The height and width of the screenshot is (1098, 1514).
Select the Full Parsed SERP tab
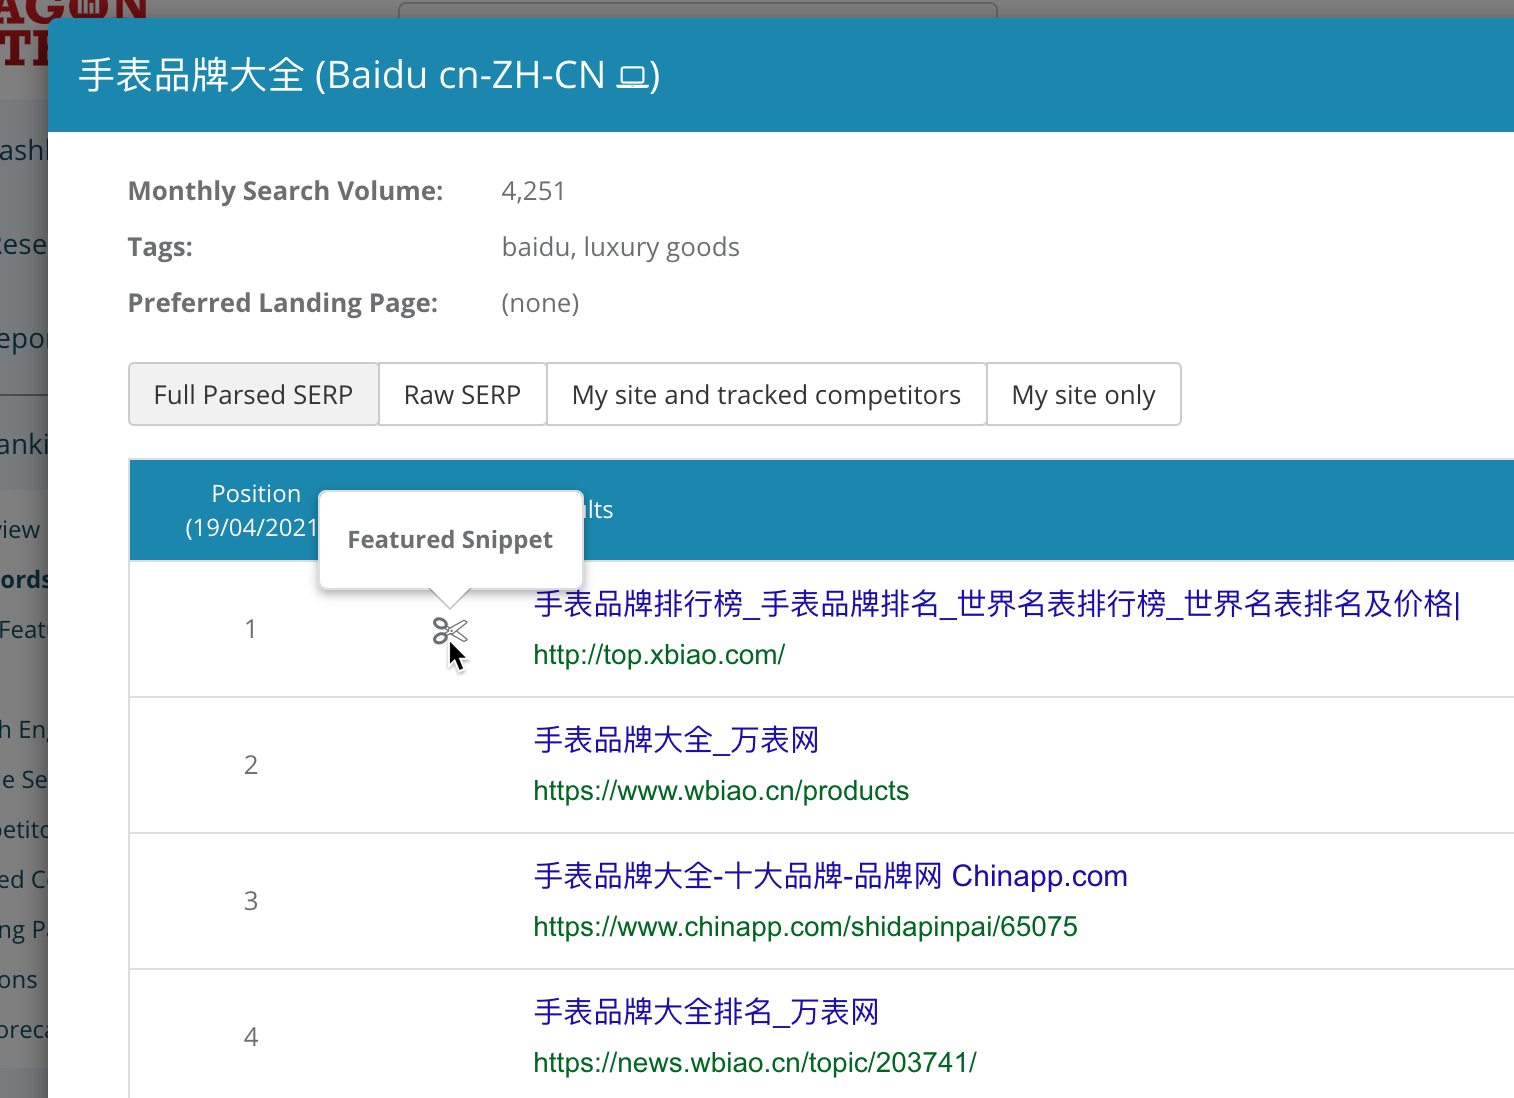pyautogui.click(x=253, y=394)
